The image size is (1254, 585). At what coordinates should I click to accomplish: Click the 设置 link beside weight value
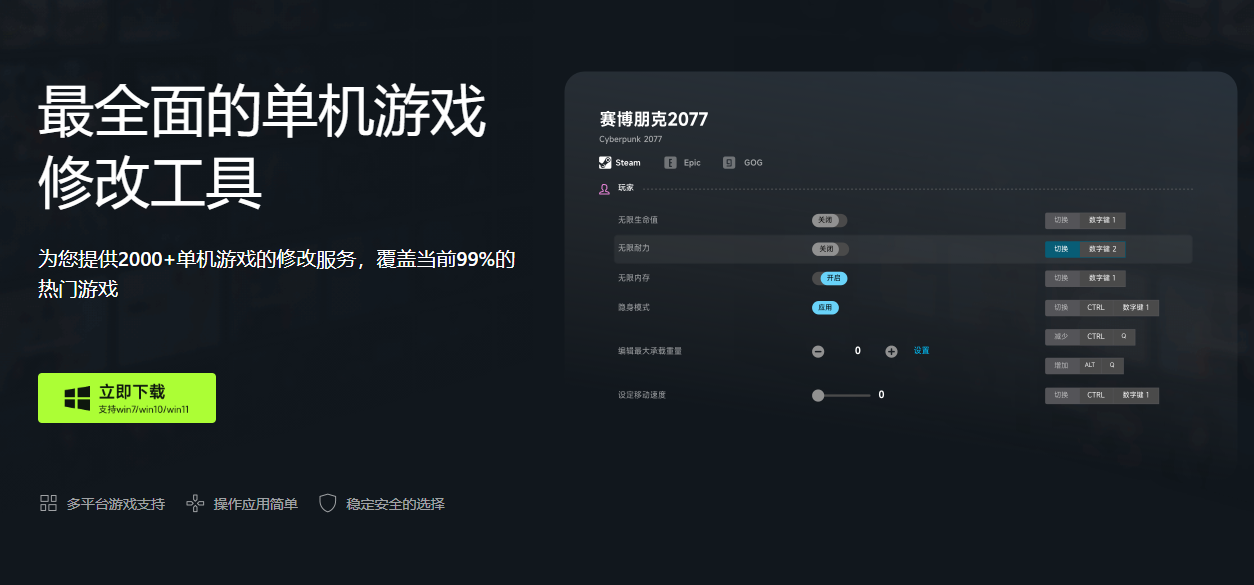point(921,351)
